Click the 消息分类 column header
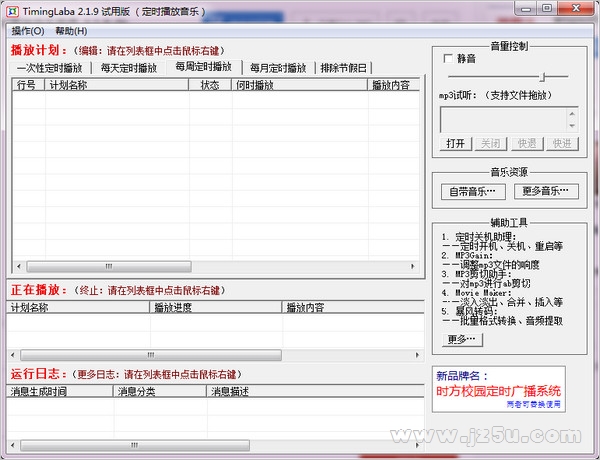Viewport: 600px width, 460px height. (160, 391)
